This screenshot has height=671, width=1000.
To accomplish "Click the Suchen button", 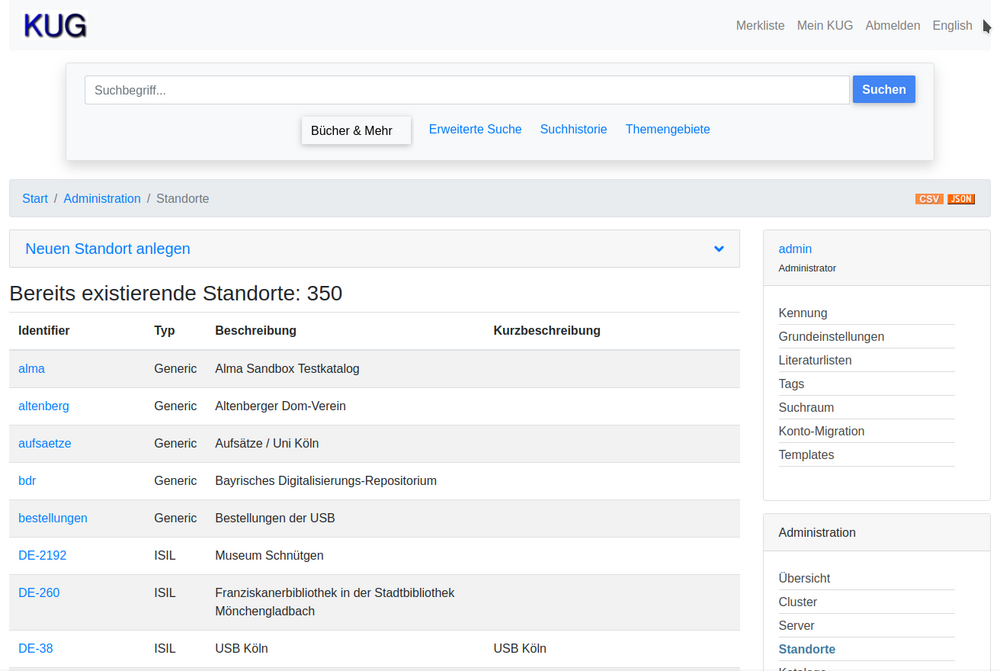I will 883,90.
